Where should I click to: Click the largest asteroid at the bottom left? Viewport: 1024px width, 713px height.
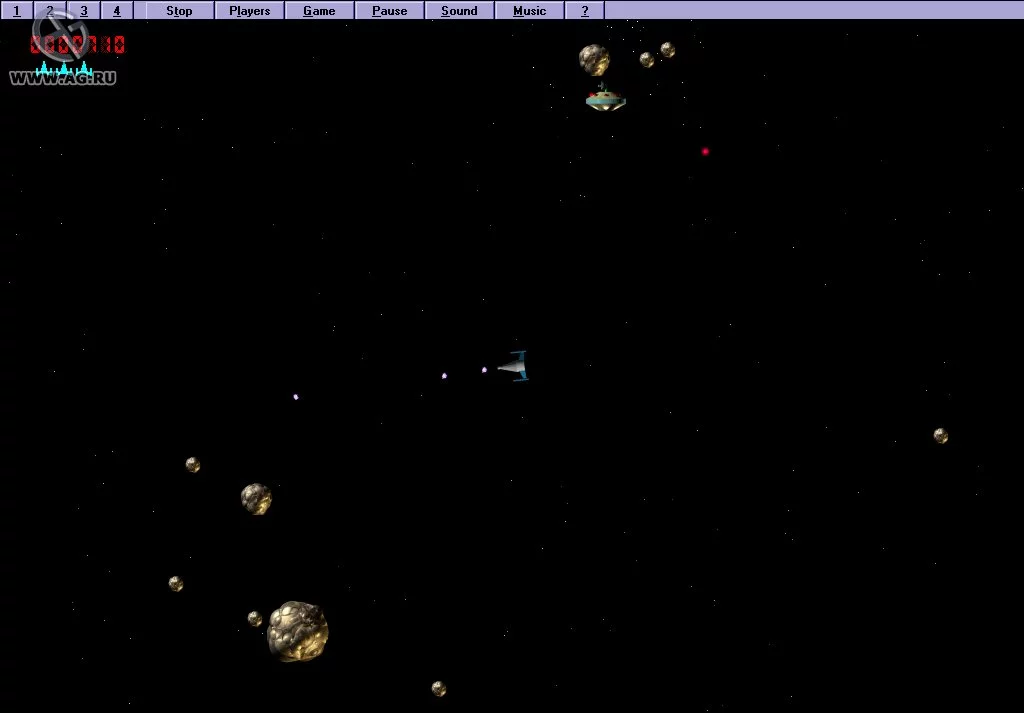click(298, 631)
